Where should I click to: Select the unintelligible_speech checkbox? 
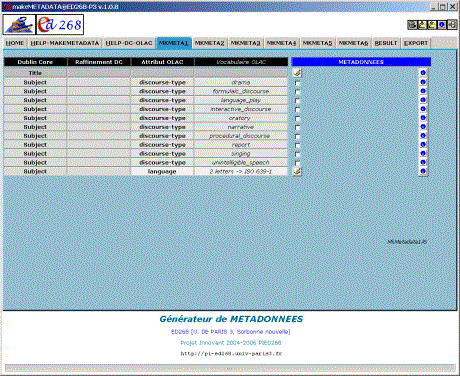pyautogui.click(x=297, y=163)
